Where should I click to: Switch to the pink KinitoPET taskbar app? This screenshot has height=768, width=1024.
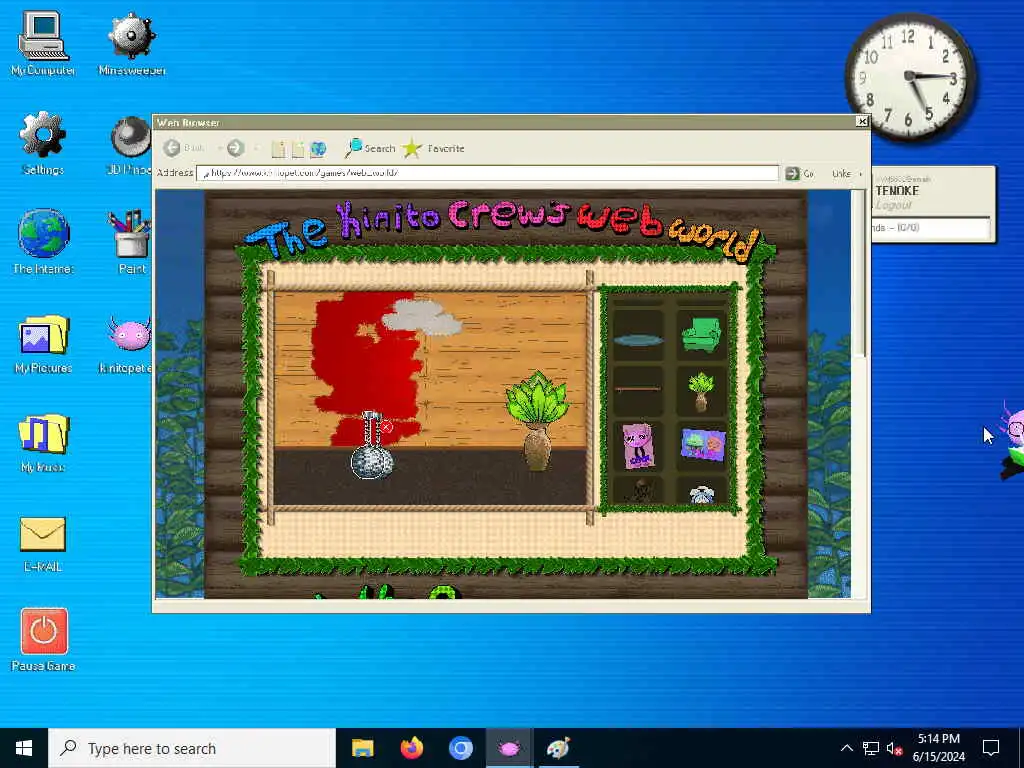[x=509, y=748]
